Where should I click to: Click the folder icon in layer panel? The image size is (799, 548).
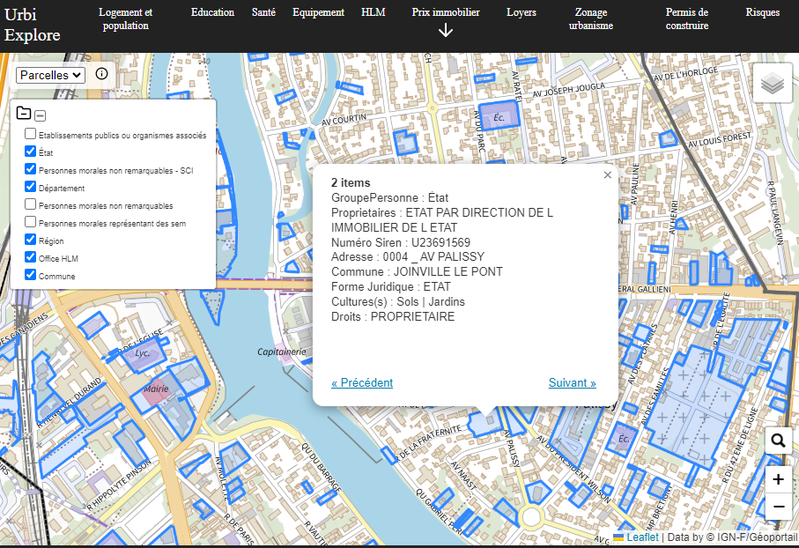click(x=24, y=114)
